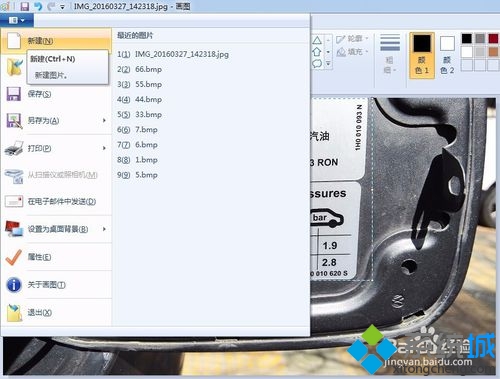The width and height of the screenshot is (500, 379).
Task: Click the Undo arrow in quick access toolbar
Action: (38, 6)
